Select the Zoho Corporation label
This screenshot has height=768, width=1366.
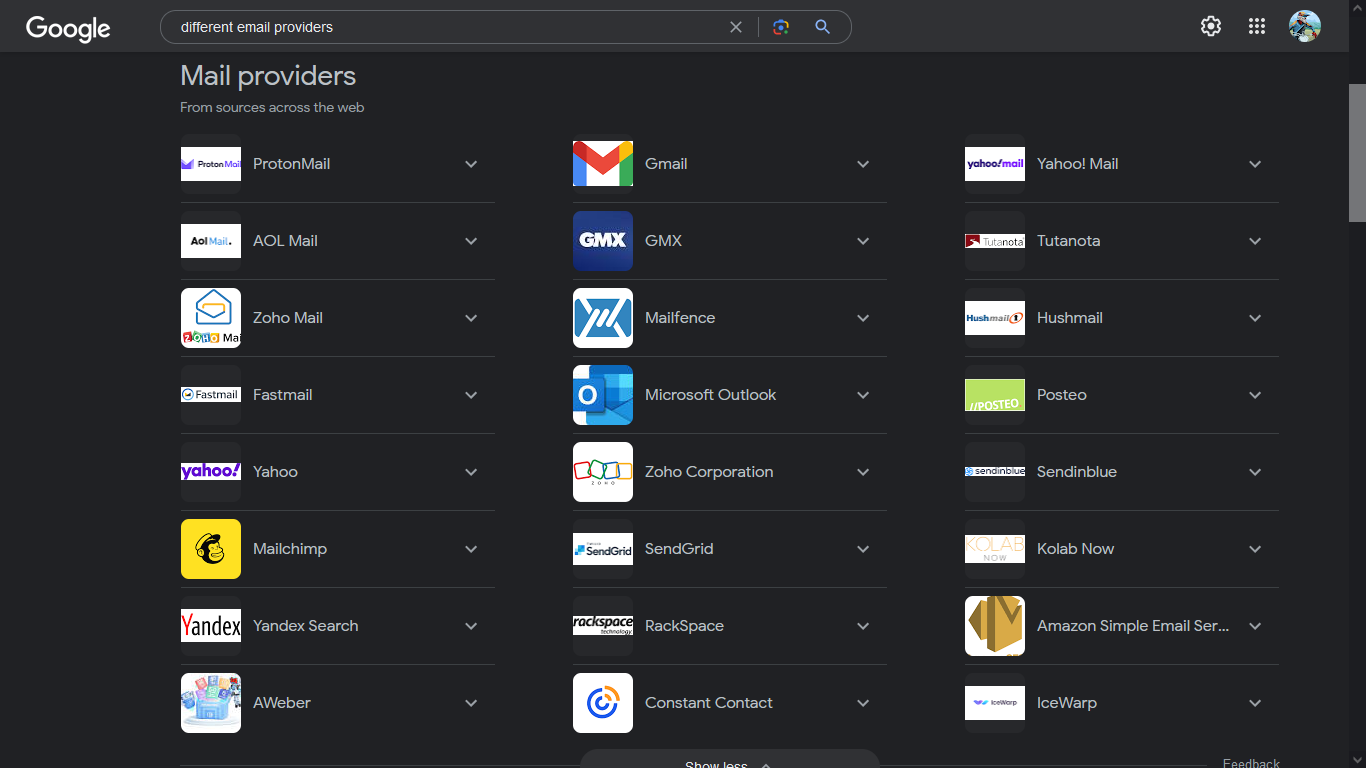click(709, 472)
